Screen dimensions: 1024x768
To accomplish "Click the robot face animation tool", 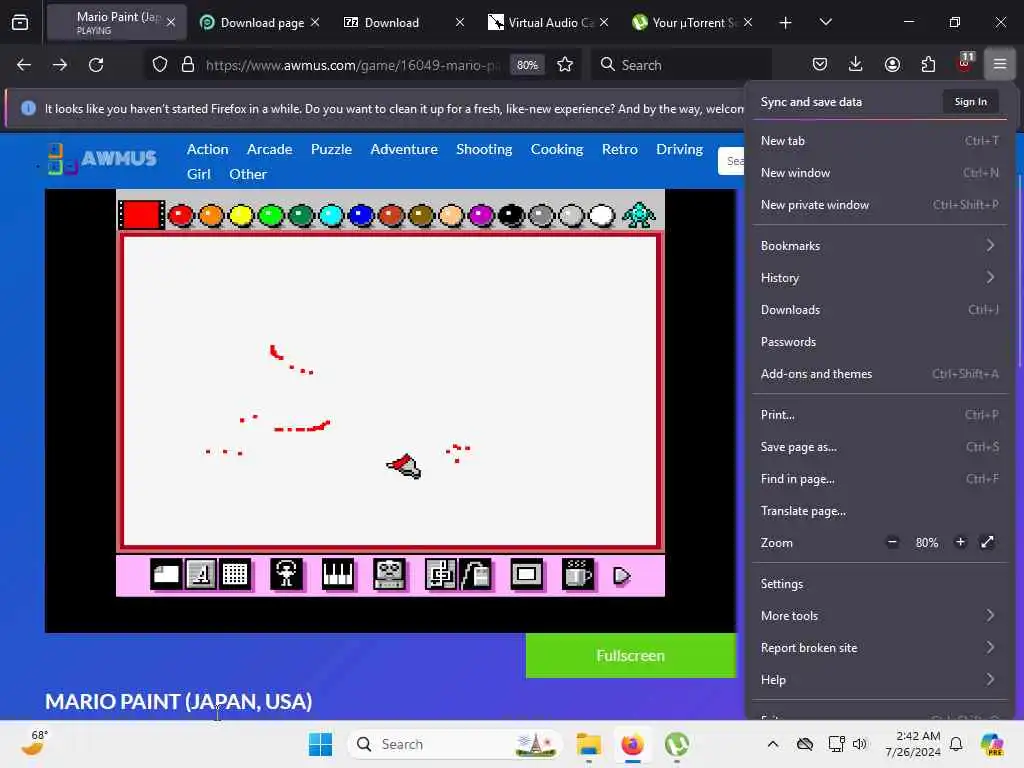I will click(x=389, y=575).
